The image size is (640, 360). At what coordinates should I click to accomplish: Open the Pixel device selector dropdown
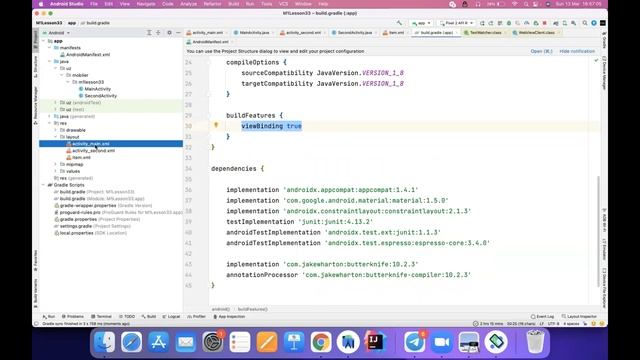point(456,23)
